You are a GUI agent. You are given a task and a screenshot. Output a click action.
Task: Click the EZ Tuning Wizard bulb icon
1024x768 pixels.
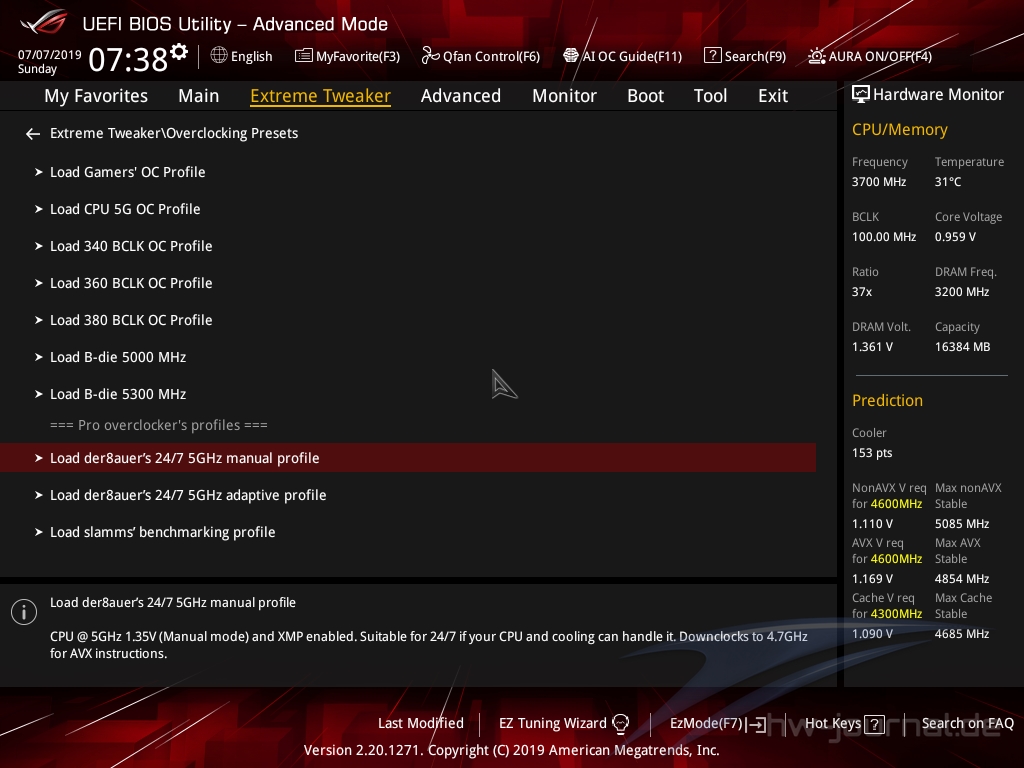pyautogui.click(x=620, y=723)
